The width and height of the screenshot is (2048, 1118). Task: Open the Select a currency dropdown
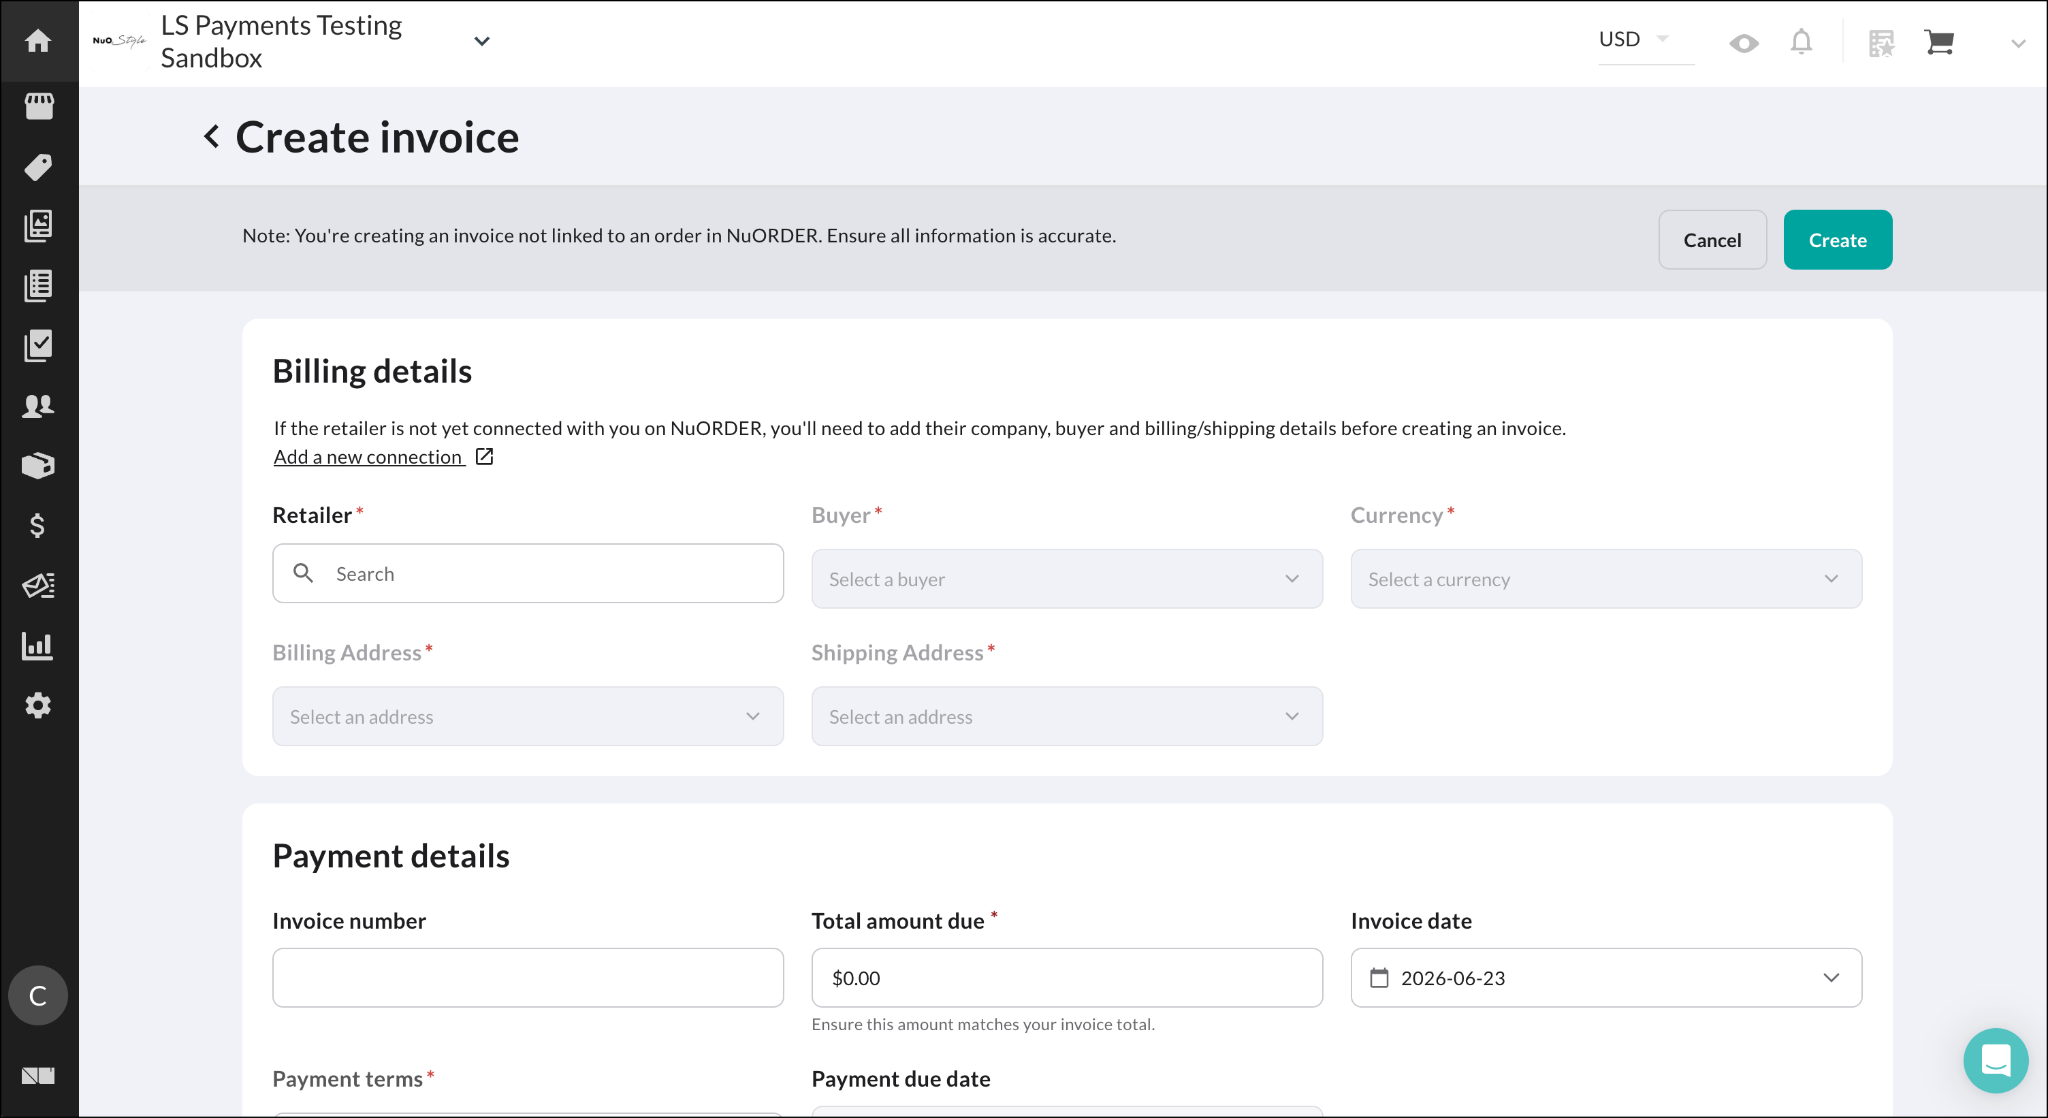(x=1606, y=579)
